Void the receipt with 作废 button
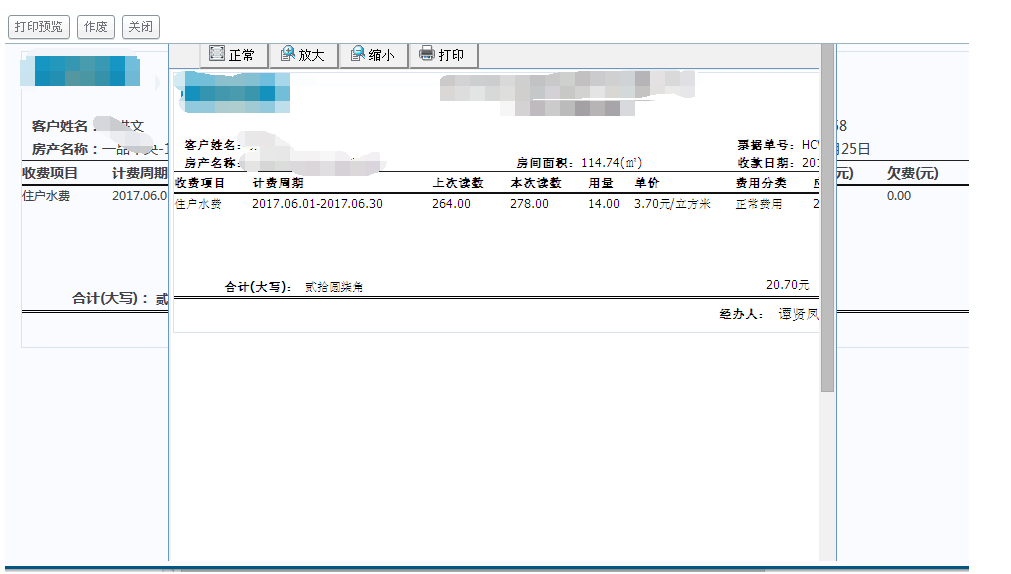 [96, 27]
